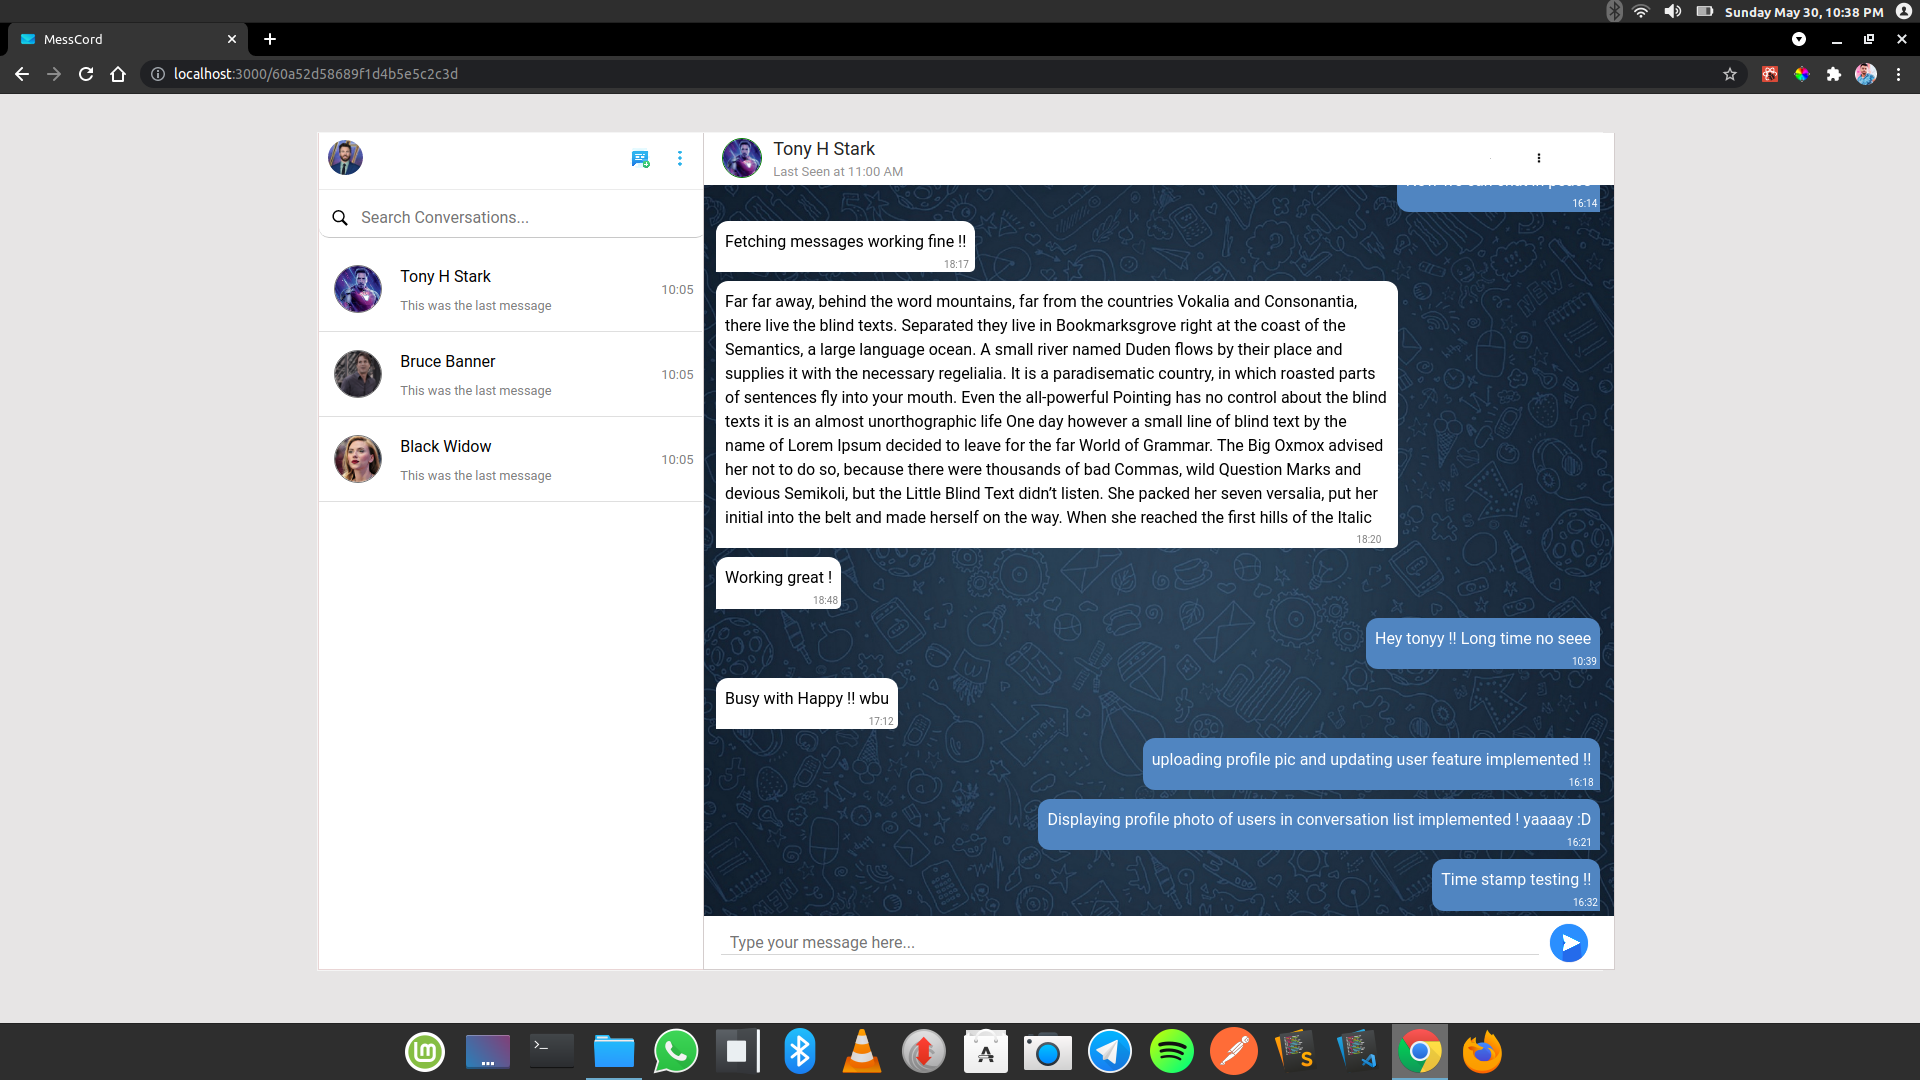Open the Bruce Banner conversation
The image size is (1920, 1080).
[510, 374]
